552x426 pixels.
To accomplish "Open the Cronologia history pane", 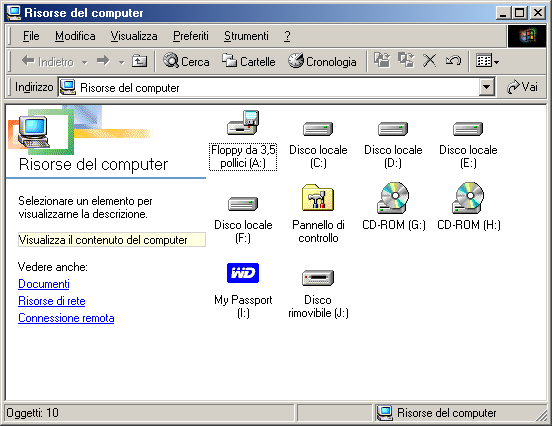I will point(322,62).
